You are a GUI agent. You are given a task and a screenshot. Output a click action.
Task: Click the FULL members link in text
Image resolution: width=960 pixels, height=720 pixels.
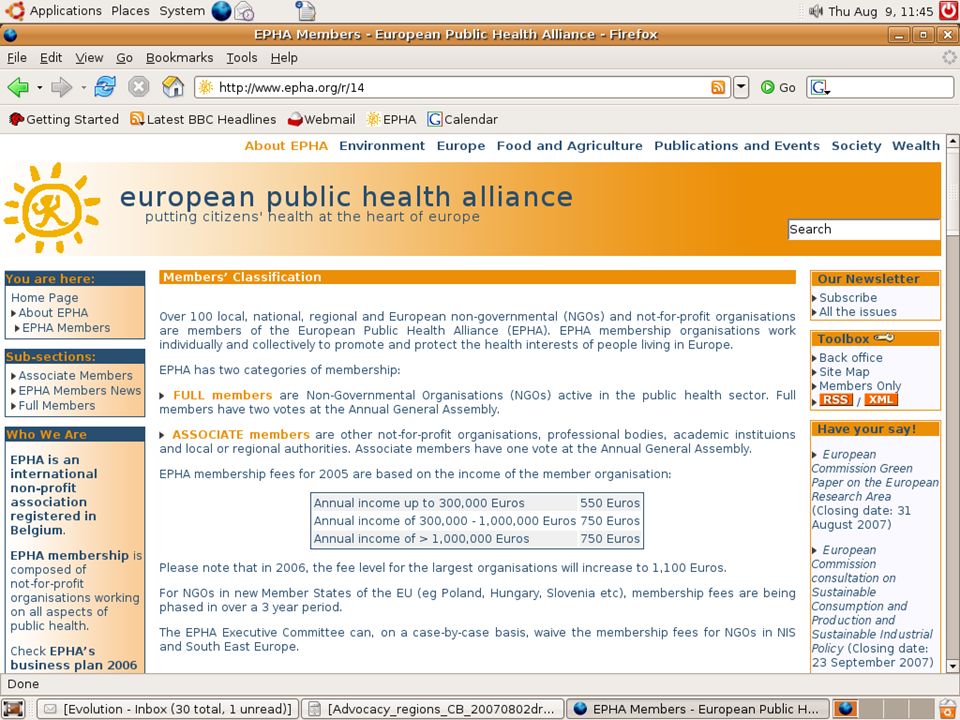coord(222,396)
